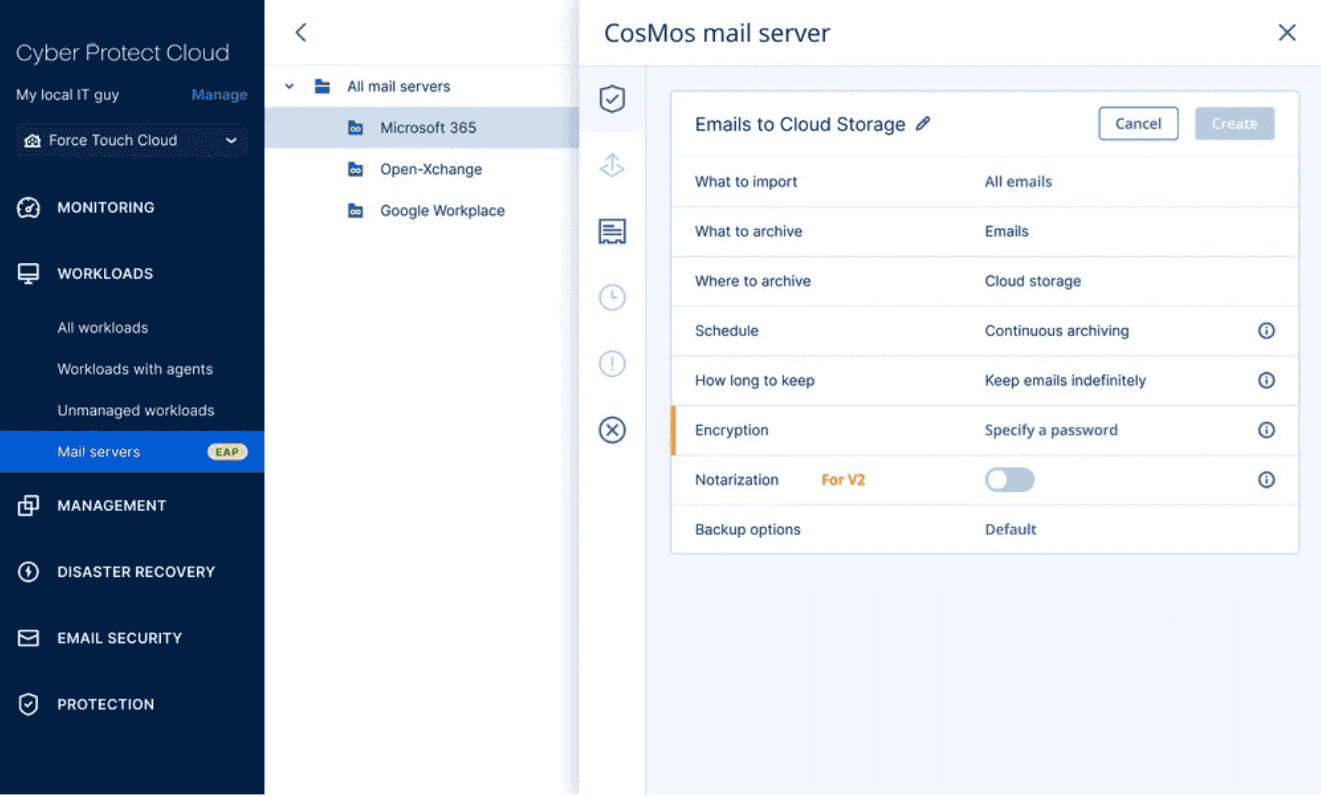1321x797 pixels.
Task: Open the Monitoring gauge icon
Action: [x=29, y=208]
